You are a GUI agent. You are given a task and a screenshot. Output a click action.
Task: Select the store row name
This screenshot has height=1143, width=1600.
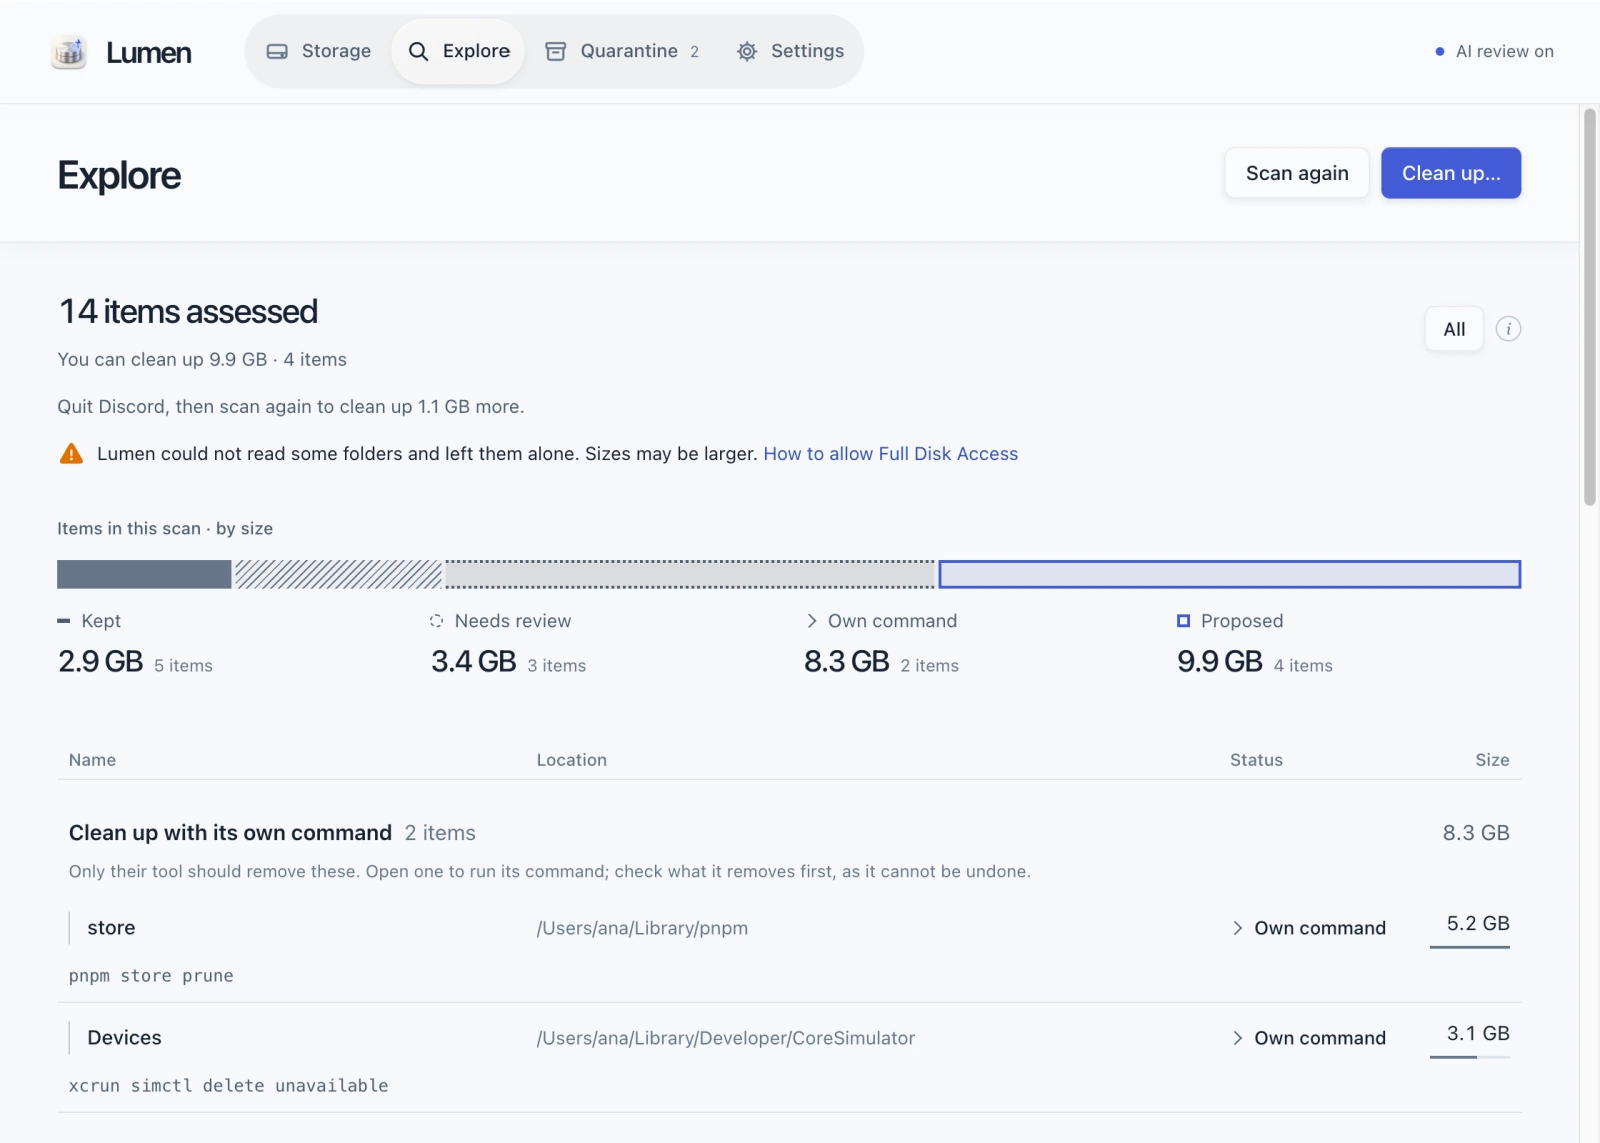(111, 928)
